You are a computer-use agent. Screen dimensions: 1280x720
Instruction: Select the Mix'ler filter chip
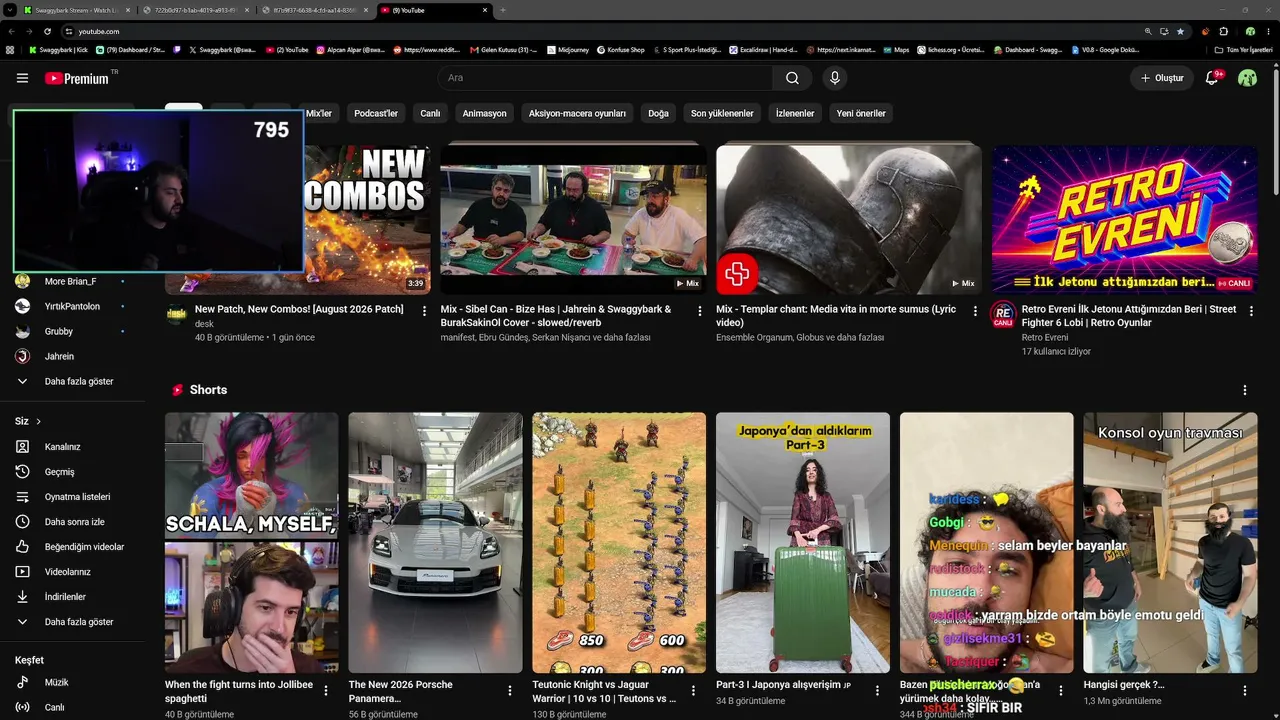[318, 113]
